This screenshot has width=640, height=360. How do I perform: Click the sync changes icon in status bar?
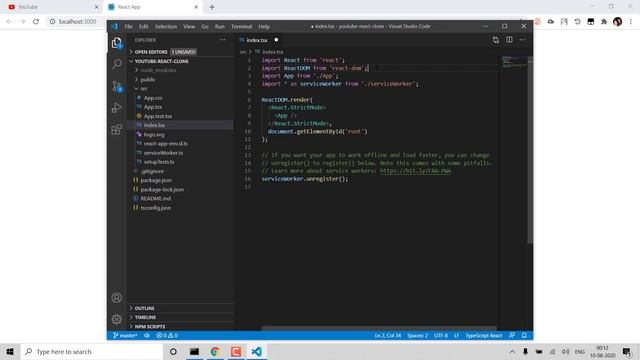click(147, 336)
